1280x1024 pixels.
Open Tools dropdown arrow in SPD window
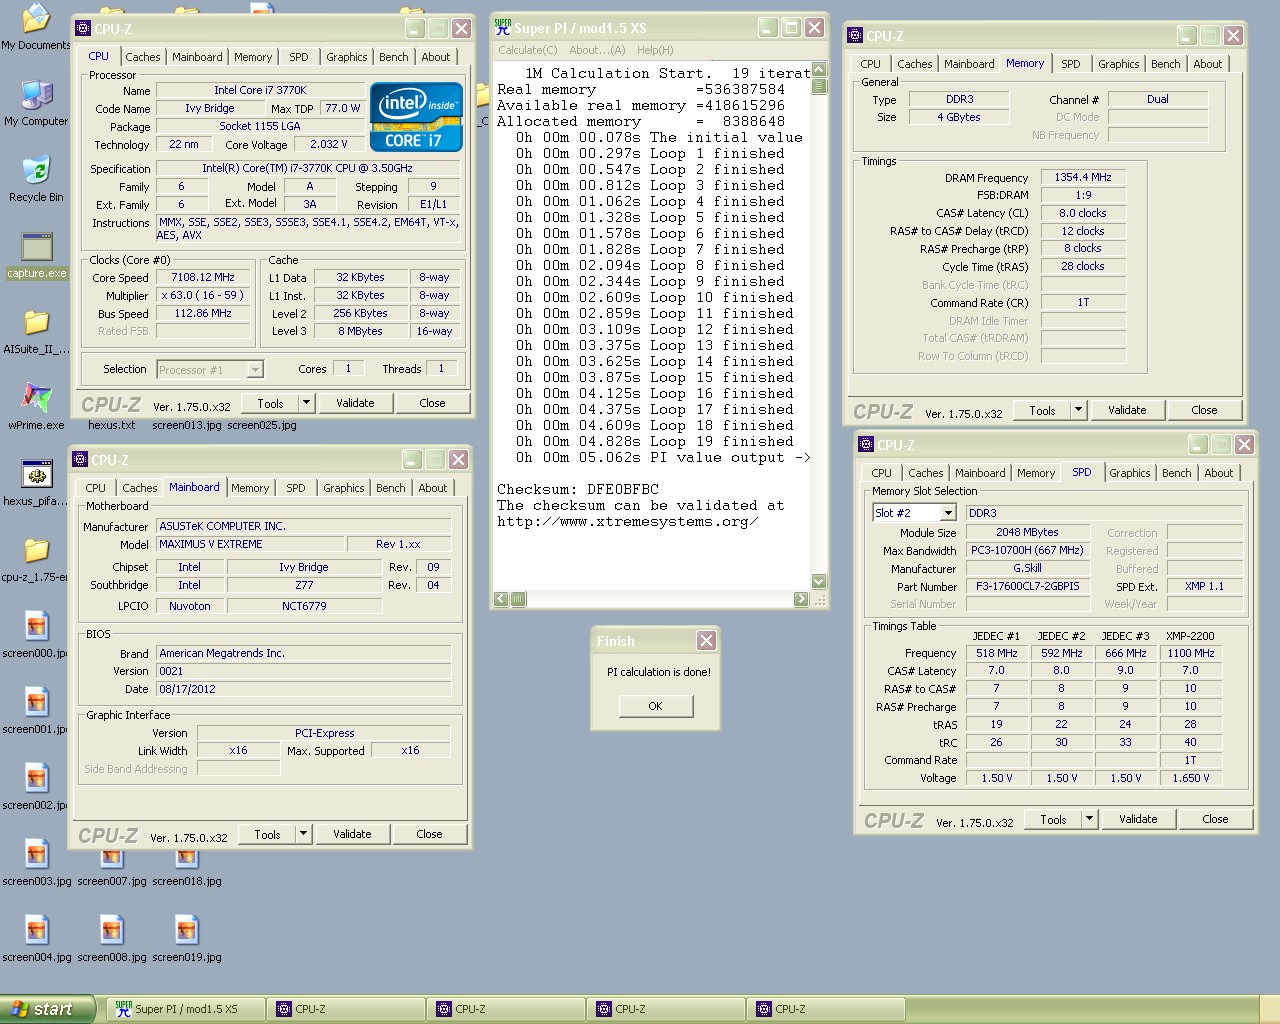(x=1089, y=819)
